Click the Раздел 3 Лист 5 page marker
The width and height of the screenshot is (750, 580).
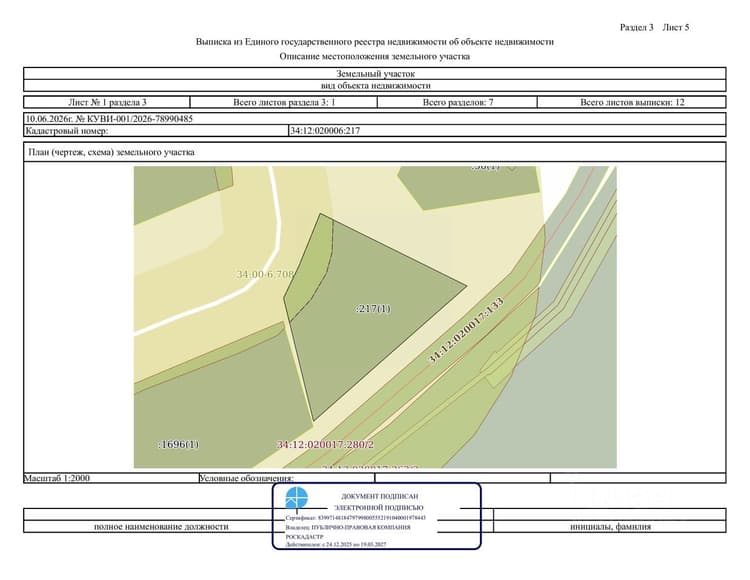[654, 27]
